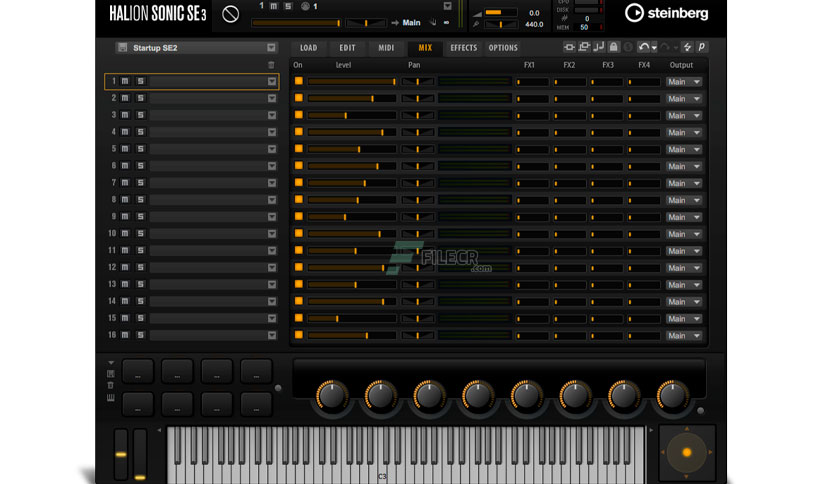Switch to the LOAD tab

309,48
